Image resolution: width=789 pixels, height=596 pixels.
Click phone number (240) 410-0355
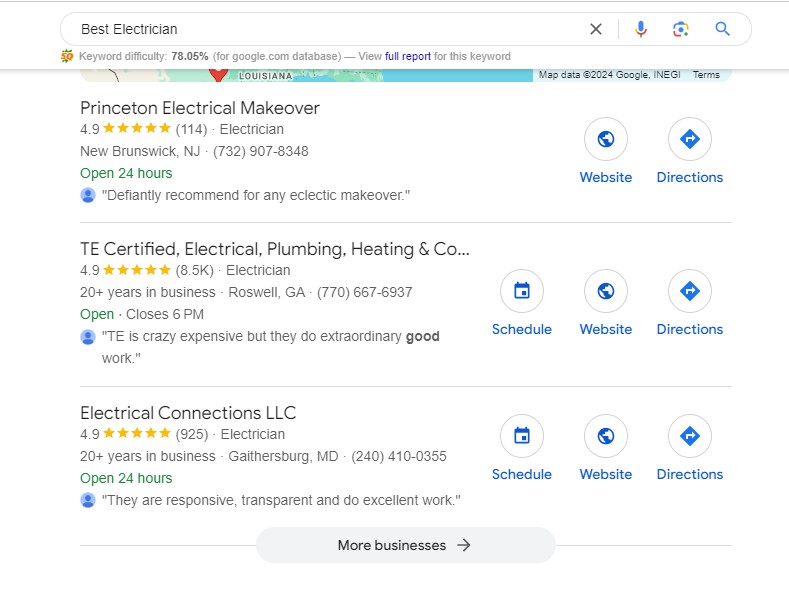click(399, 456)
